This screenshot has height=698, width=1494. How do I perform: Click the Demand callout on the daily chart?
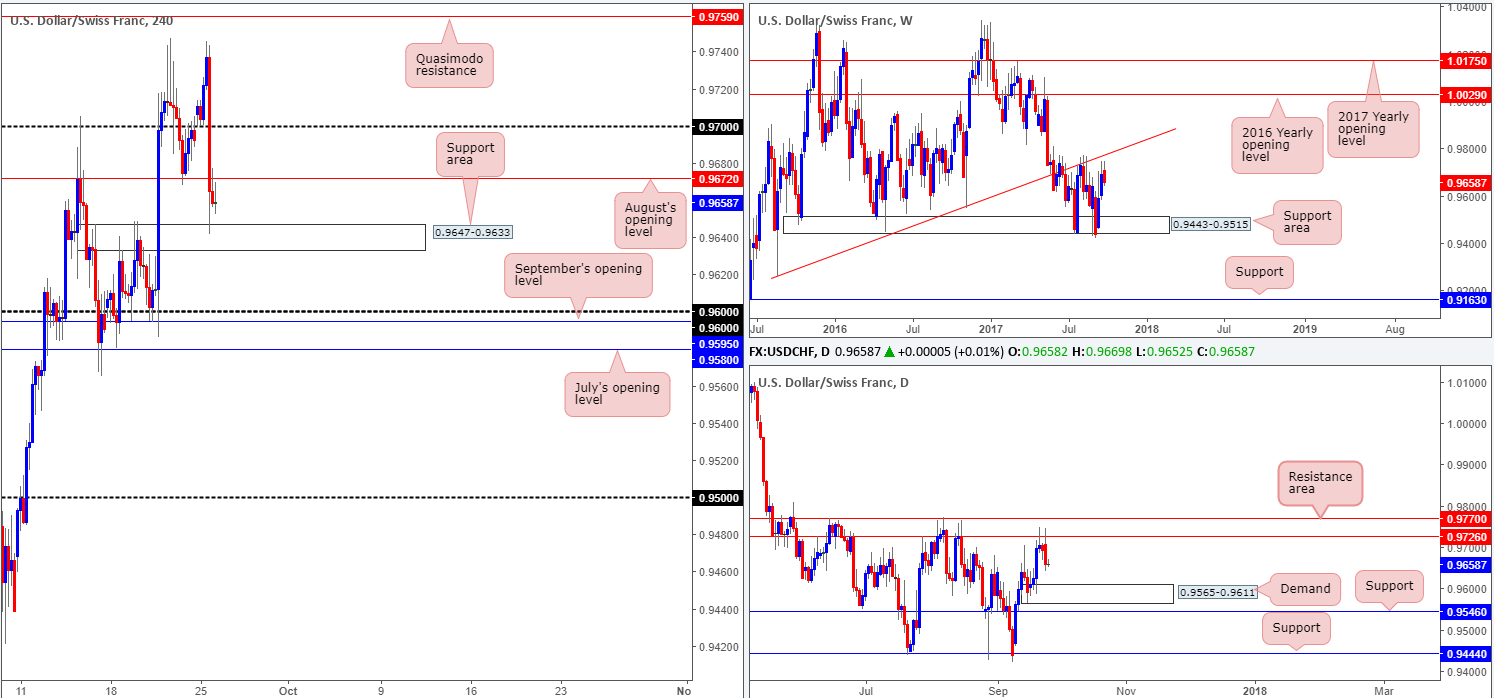click(x=1306, y=588)
